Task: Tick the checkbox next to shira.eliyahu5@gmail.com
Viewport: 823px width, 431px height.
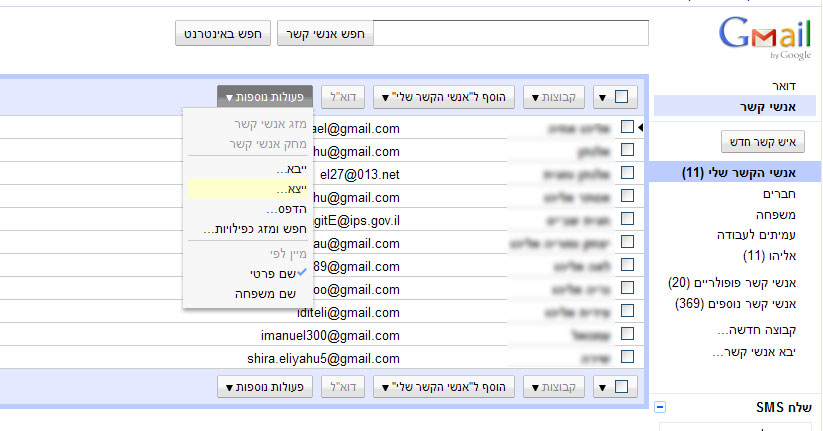Action: 627,357
